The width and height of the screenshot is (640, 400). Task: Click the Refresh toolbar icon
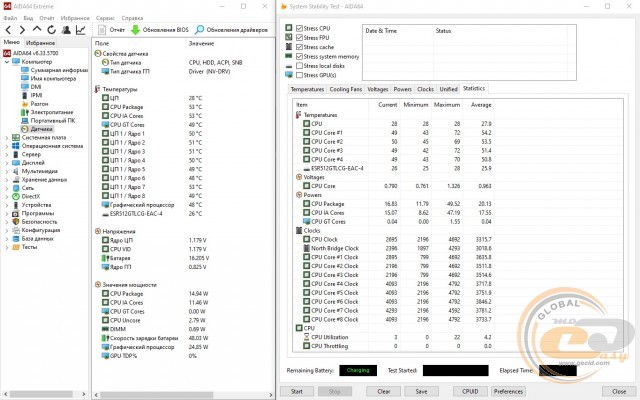coord(51,30)
